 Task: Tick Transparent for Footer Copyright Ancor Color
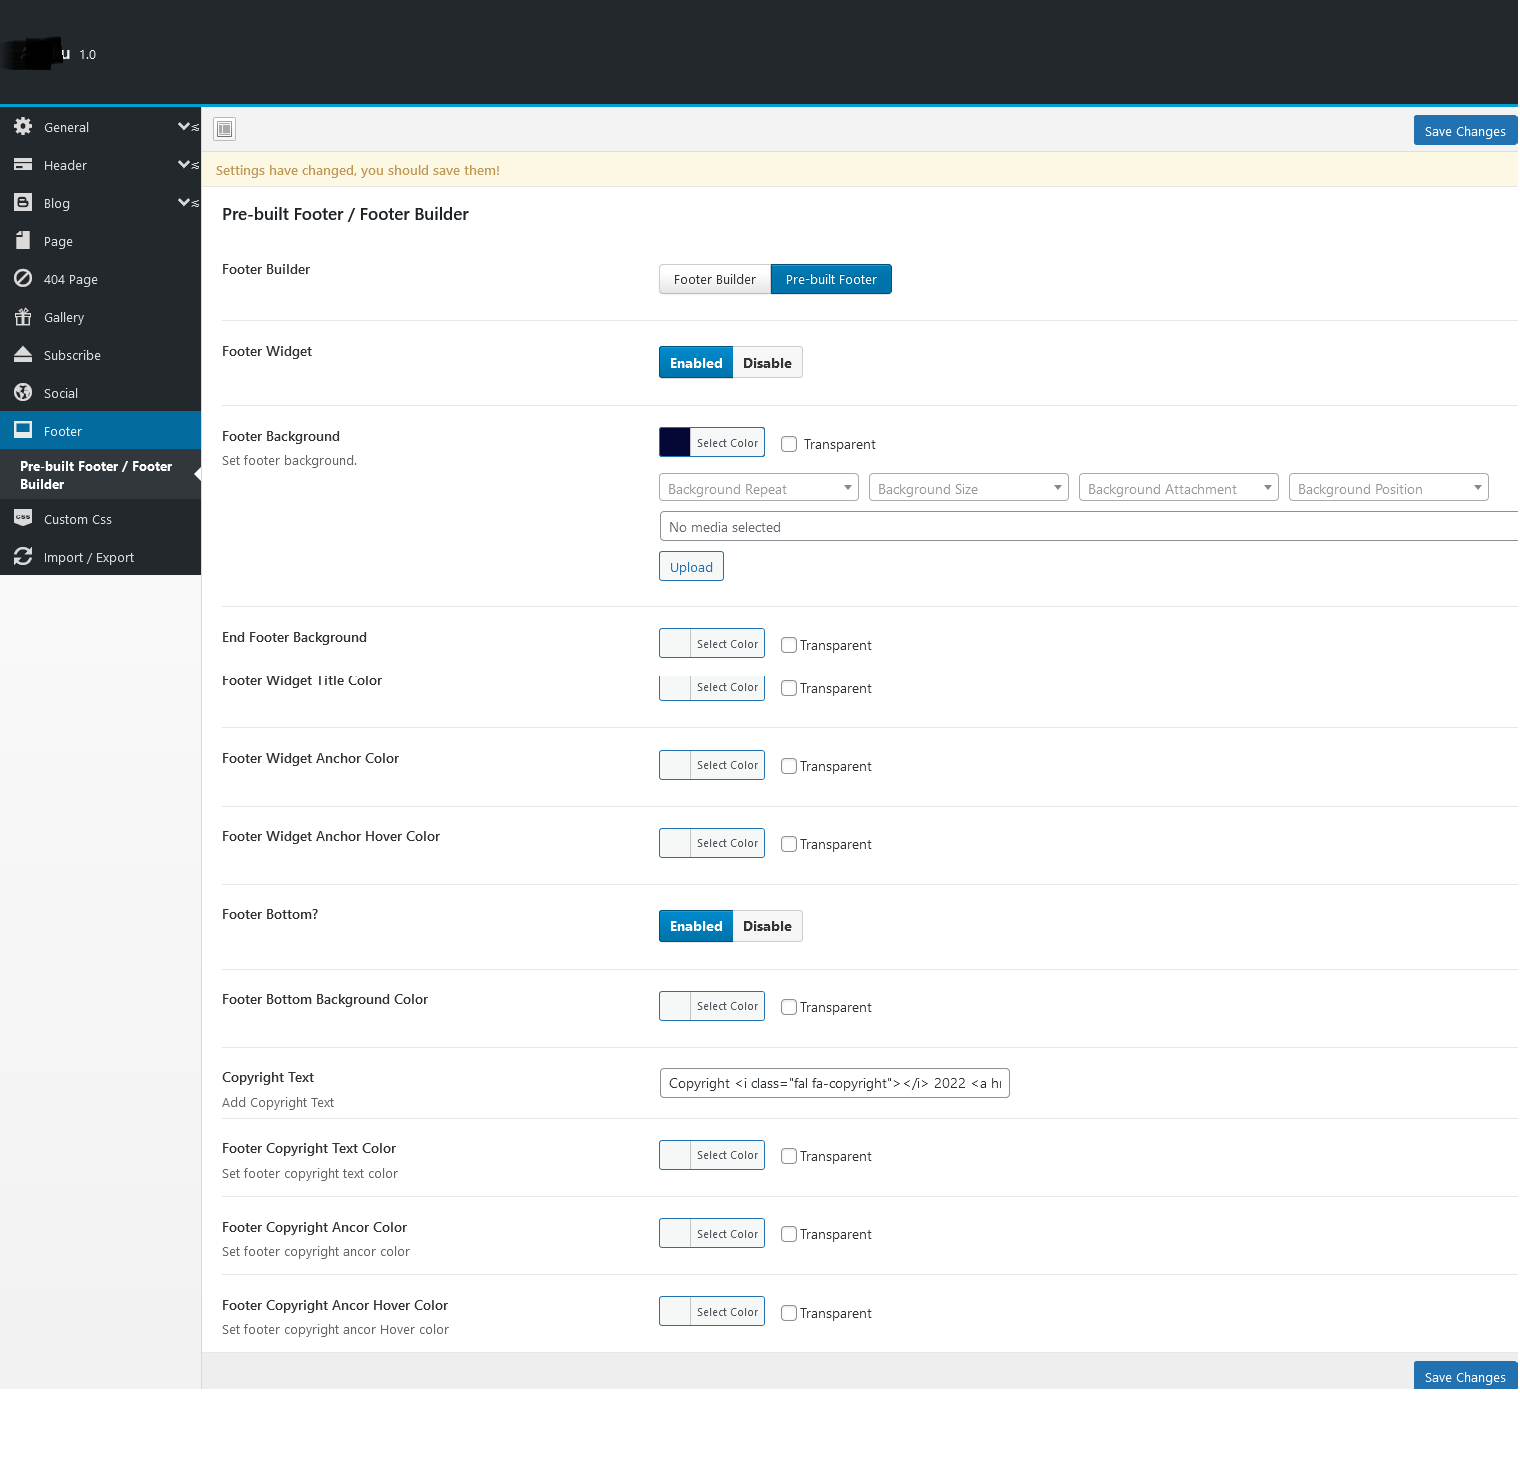789,1234
